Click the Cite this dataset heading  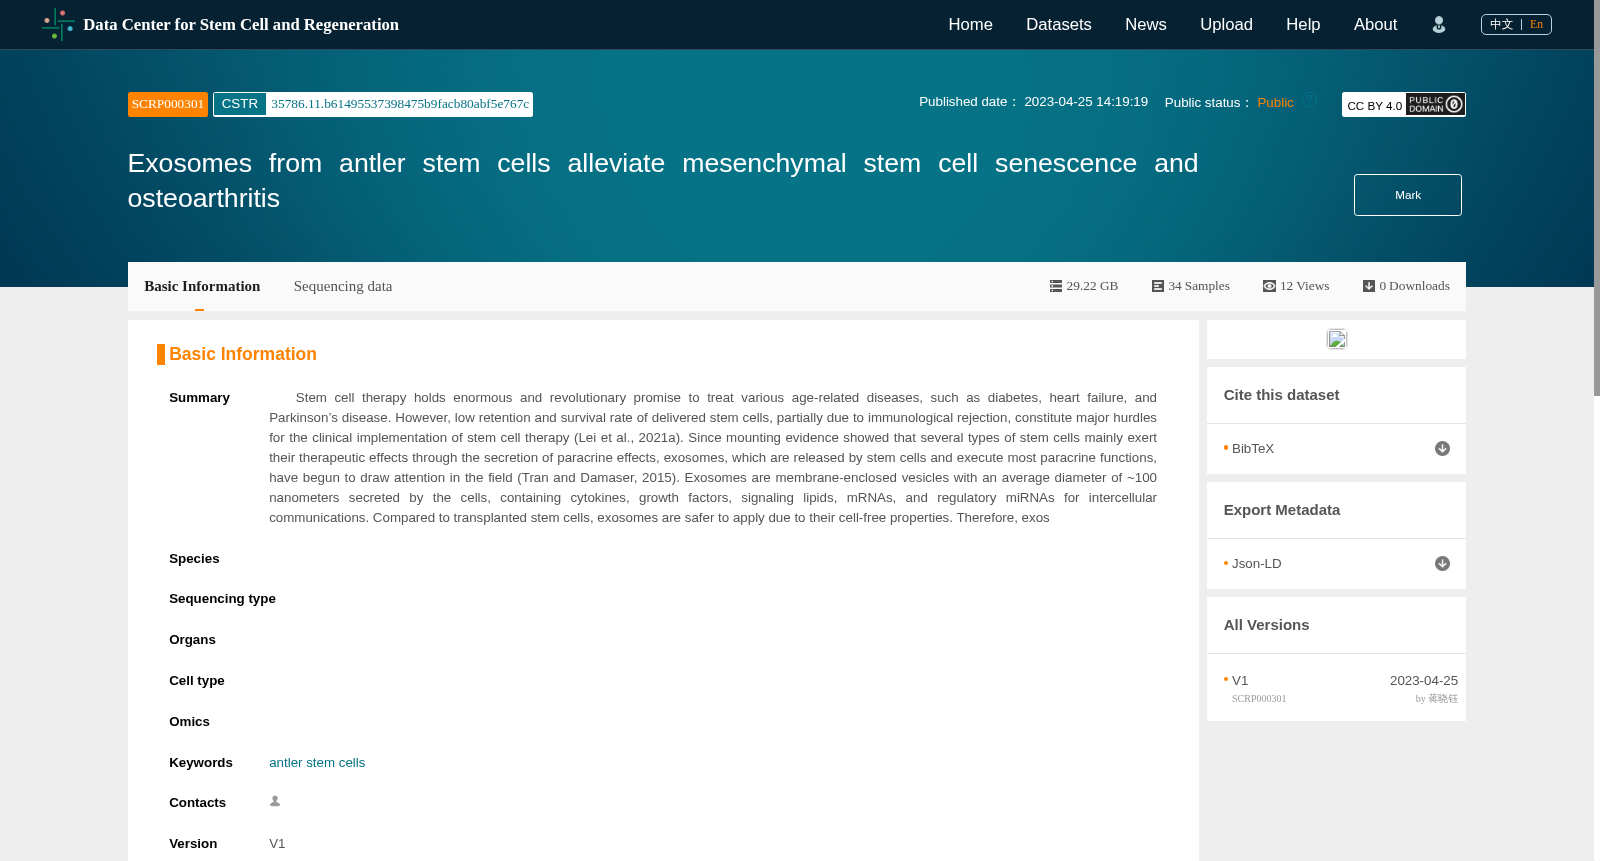1281,395
